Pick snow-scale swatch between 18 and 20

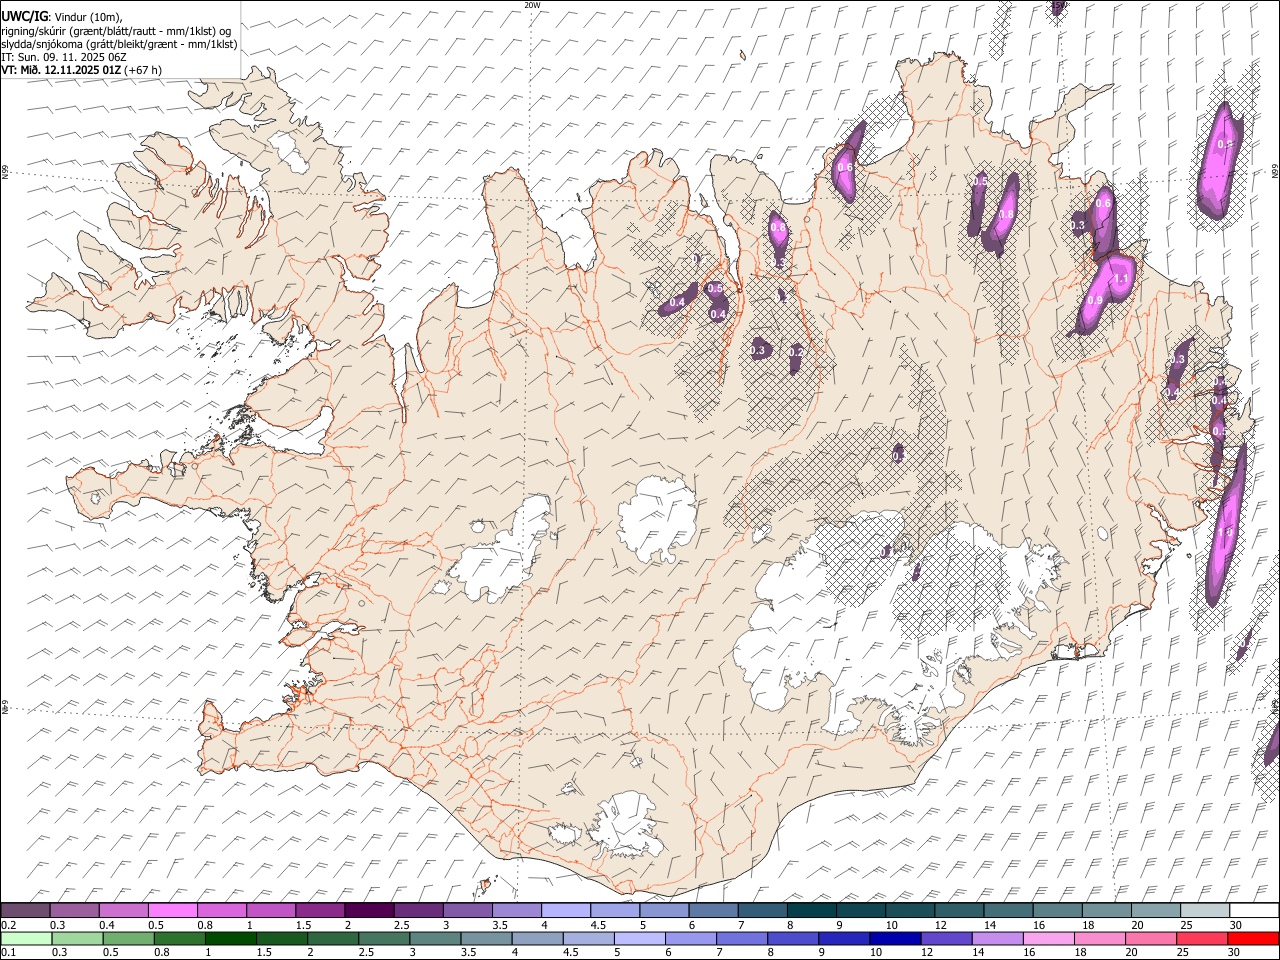tap(1106, 911)
